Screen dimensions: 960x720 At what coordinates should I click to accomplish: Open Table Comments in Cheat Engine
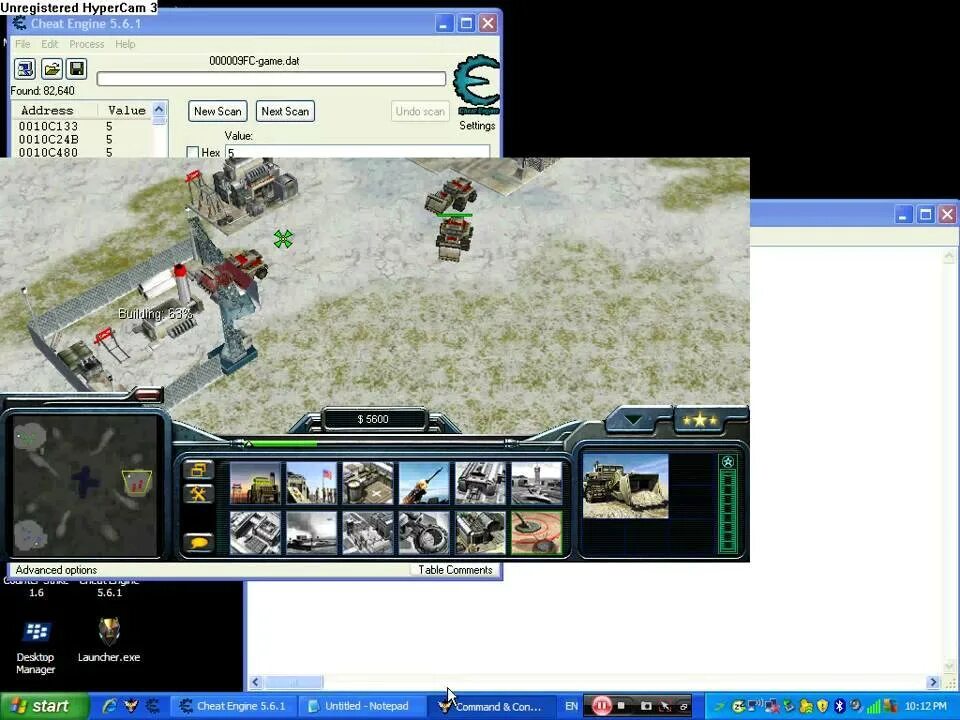(x=456, y=570)
